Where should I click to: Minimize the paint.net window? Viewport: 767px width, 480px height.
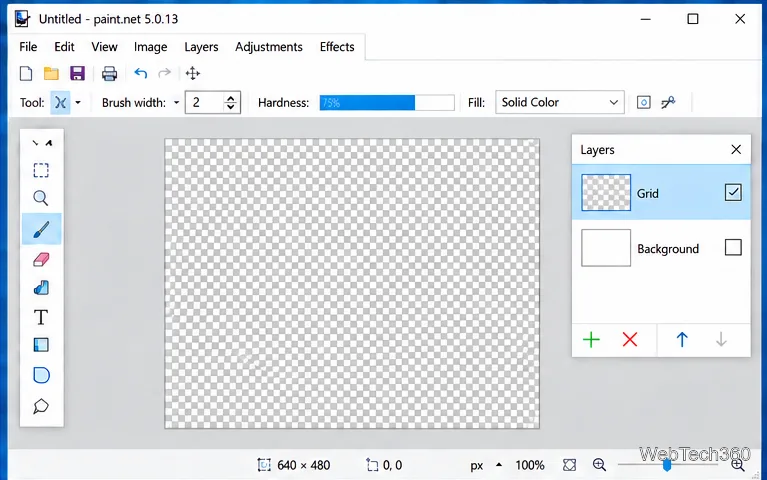point(646,19)
